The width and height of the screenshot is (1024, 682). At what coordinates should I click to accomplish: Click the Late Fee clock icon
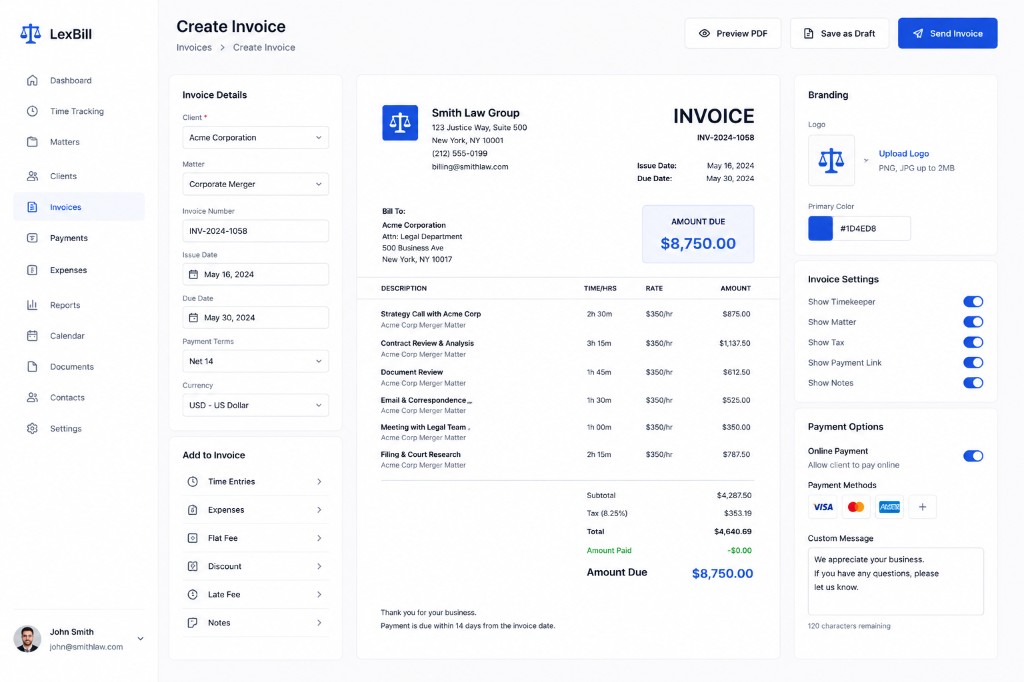[x=193, y=594]
